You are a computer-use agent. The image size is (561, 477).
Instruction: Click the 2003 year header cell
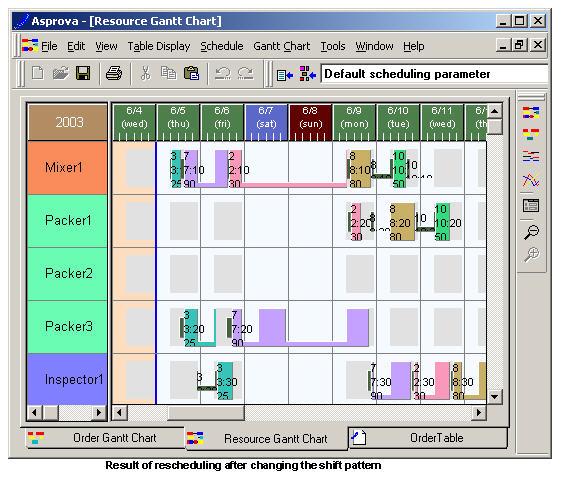point(67,122)
